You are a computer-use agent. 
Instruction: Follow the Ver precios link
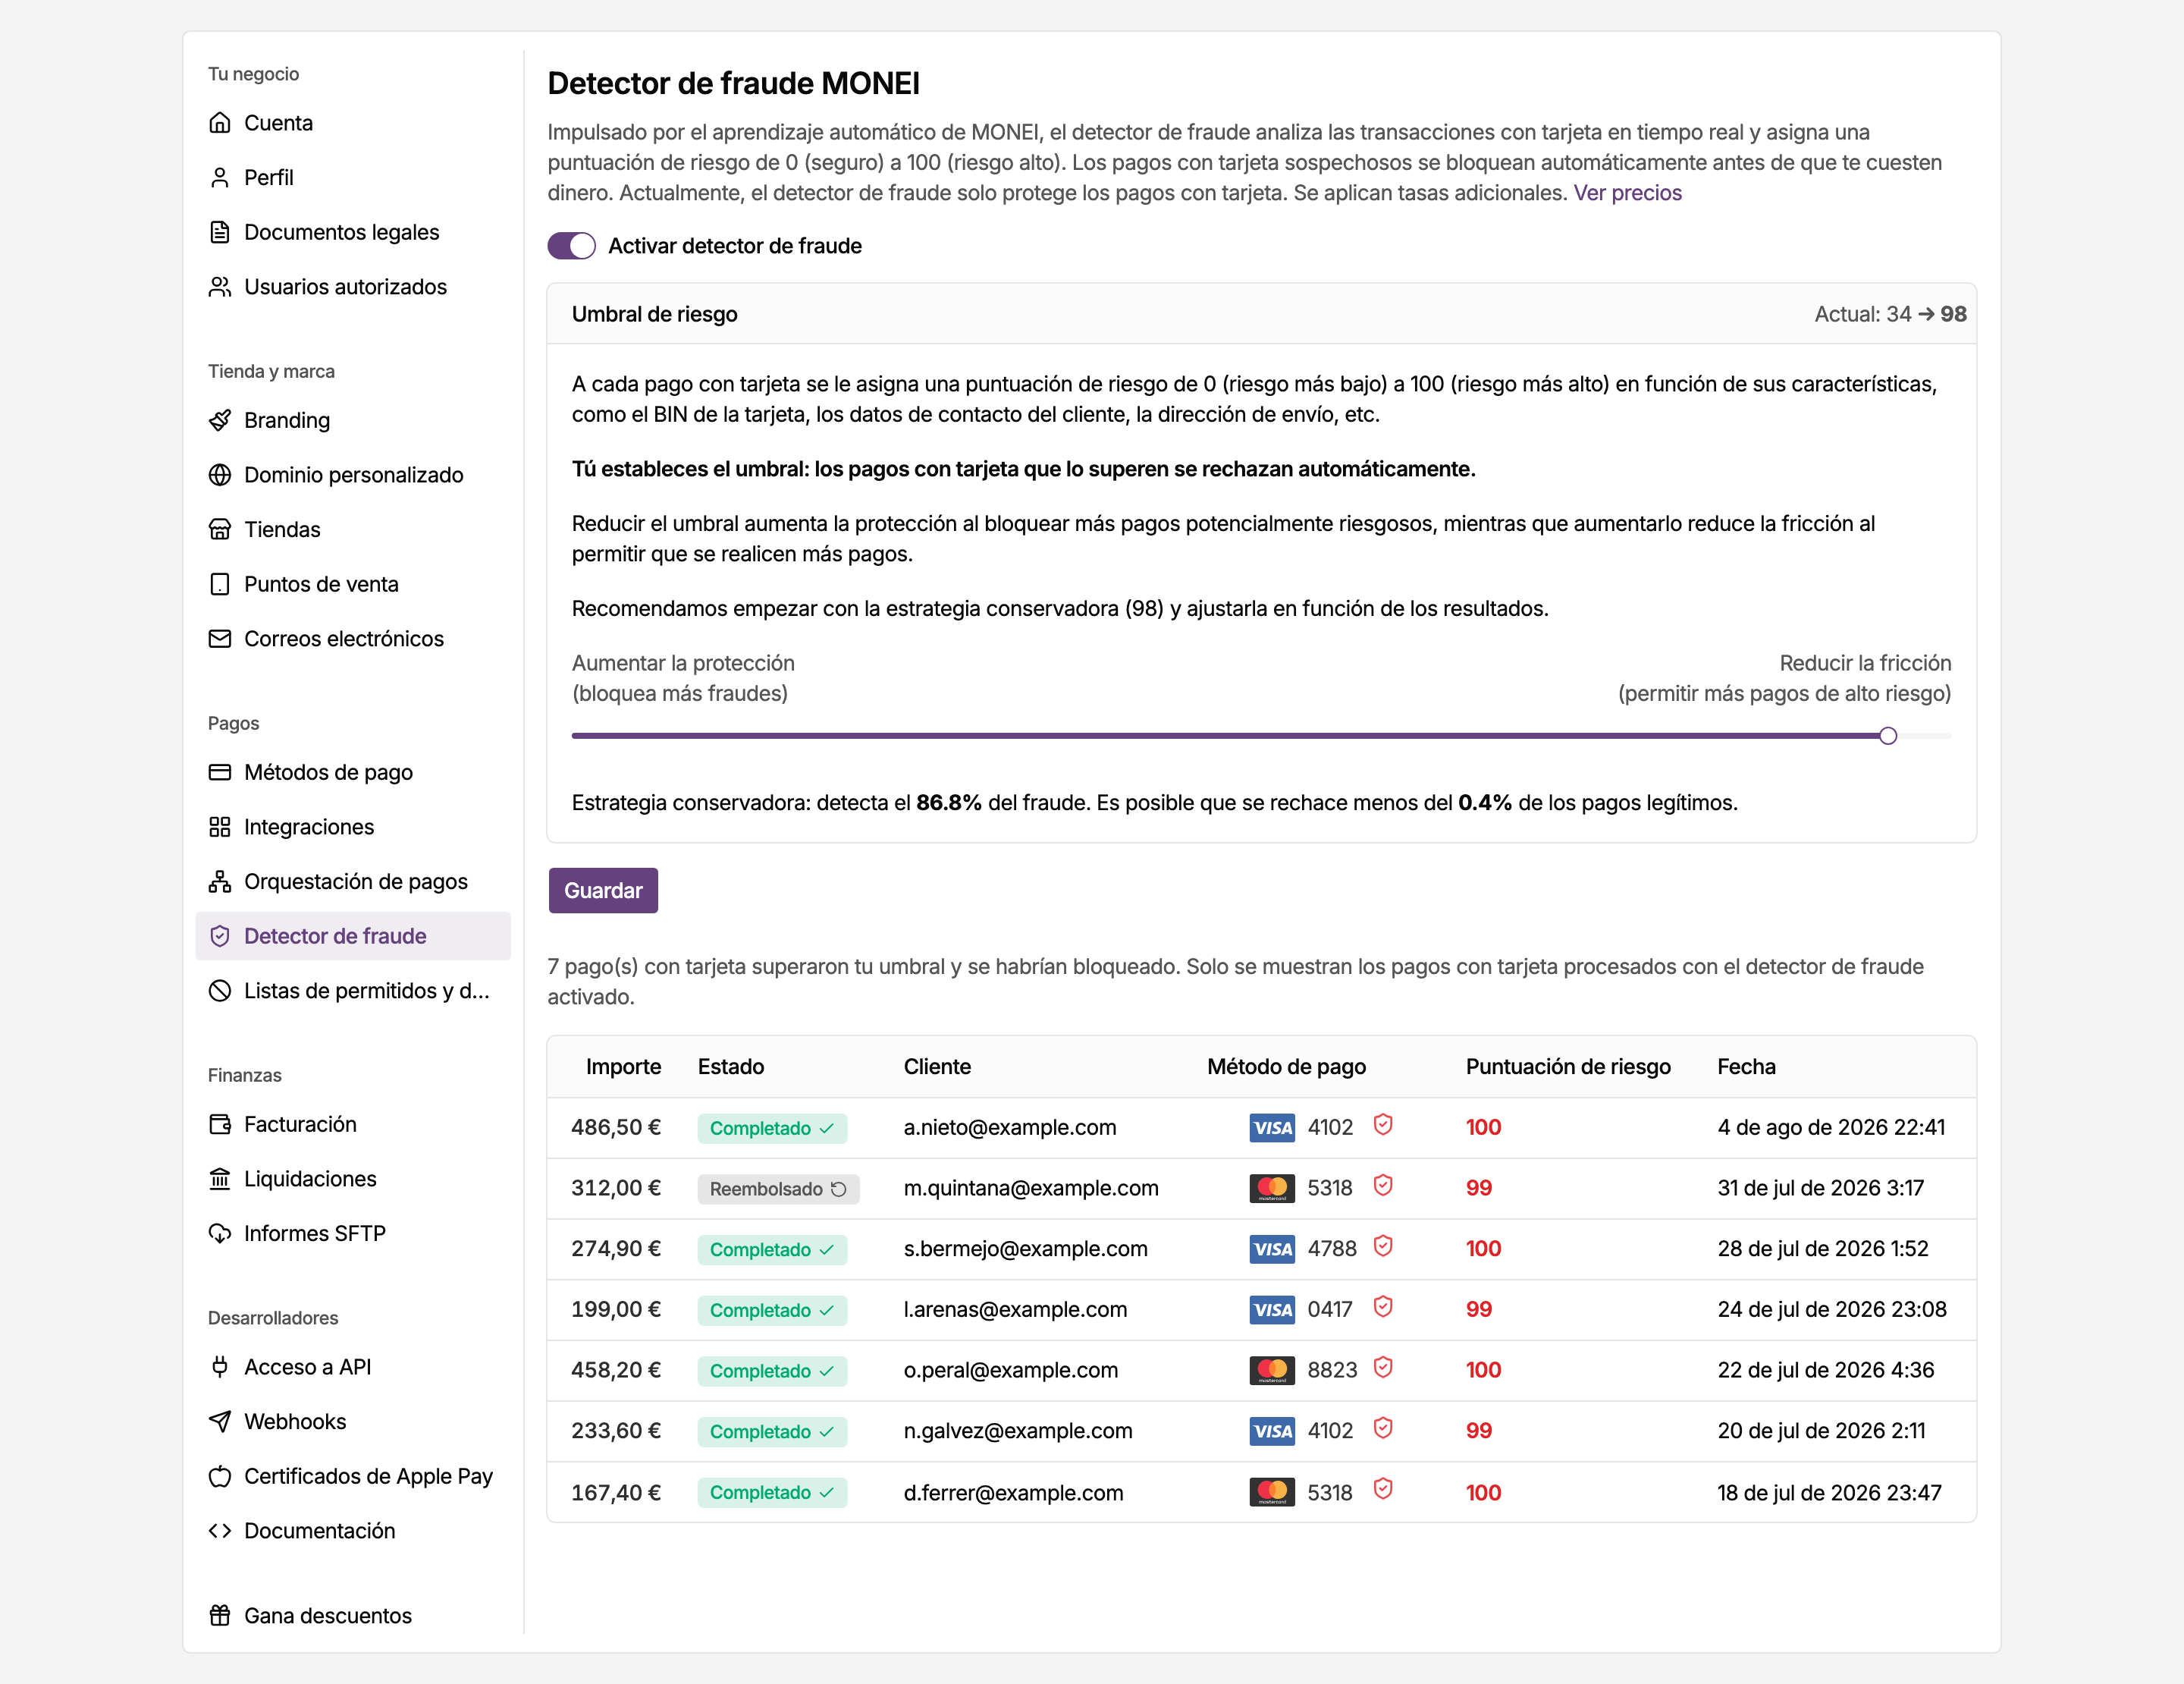coord(1628,193)
